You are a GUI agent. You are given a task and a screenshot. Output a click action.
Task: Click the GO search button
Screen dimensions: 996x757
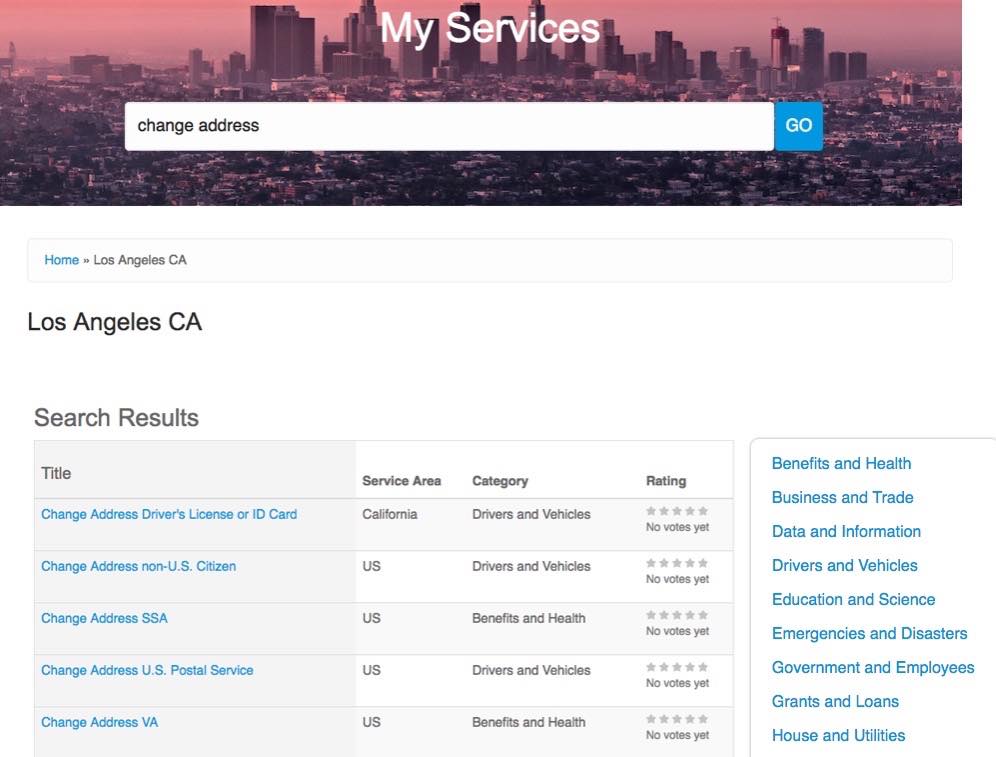(798, 126)
